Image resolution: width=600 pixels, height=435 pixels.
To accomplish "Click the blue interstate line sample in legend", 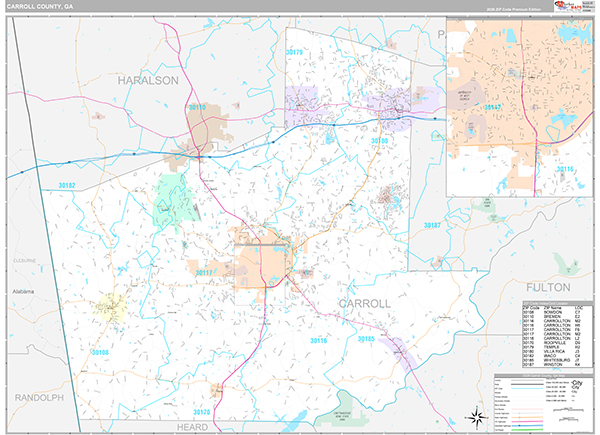I will (527, 426).
